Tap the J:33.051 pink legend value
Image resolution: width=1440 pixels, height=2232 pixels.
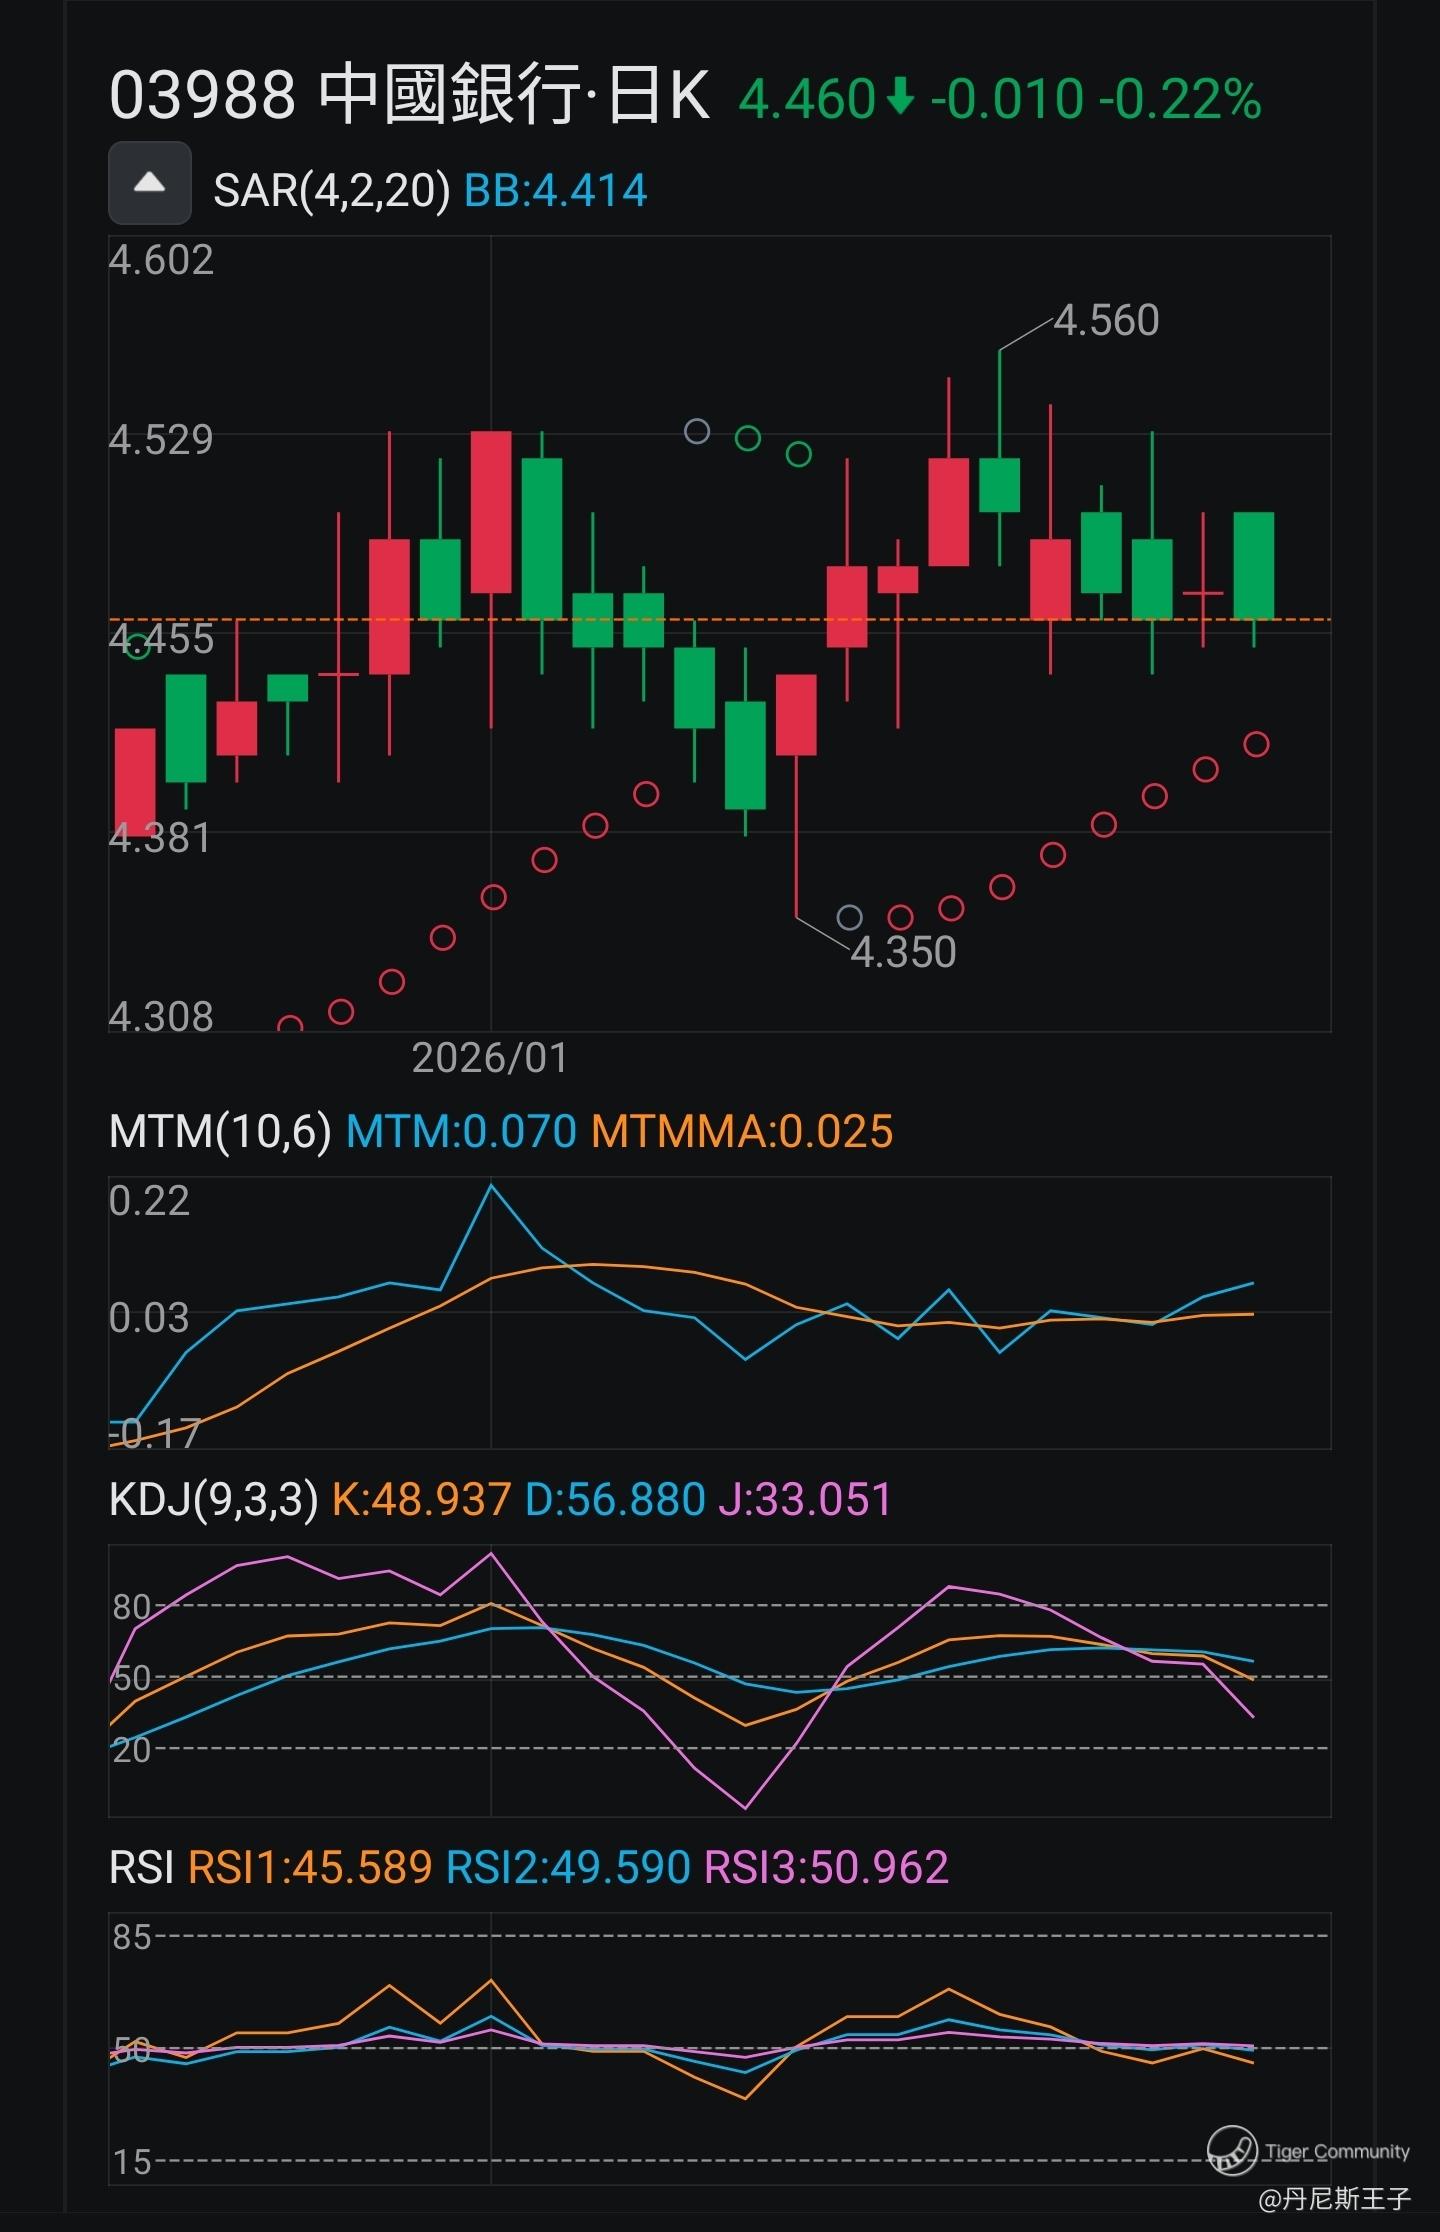804,1500
